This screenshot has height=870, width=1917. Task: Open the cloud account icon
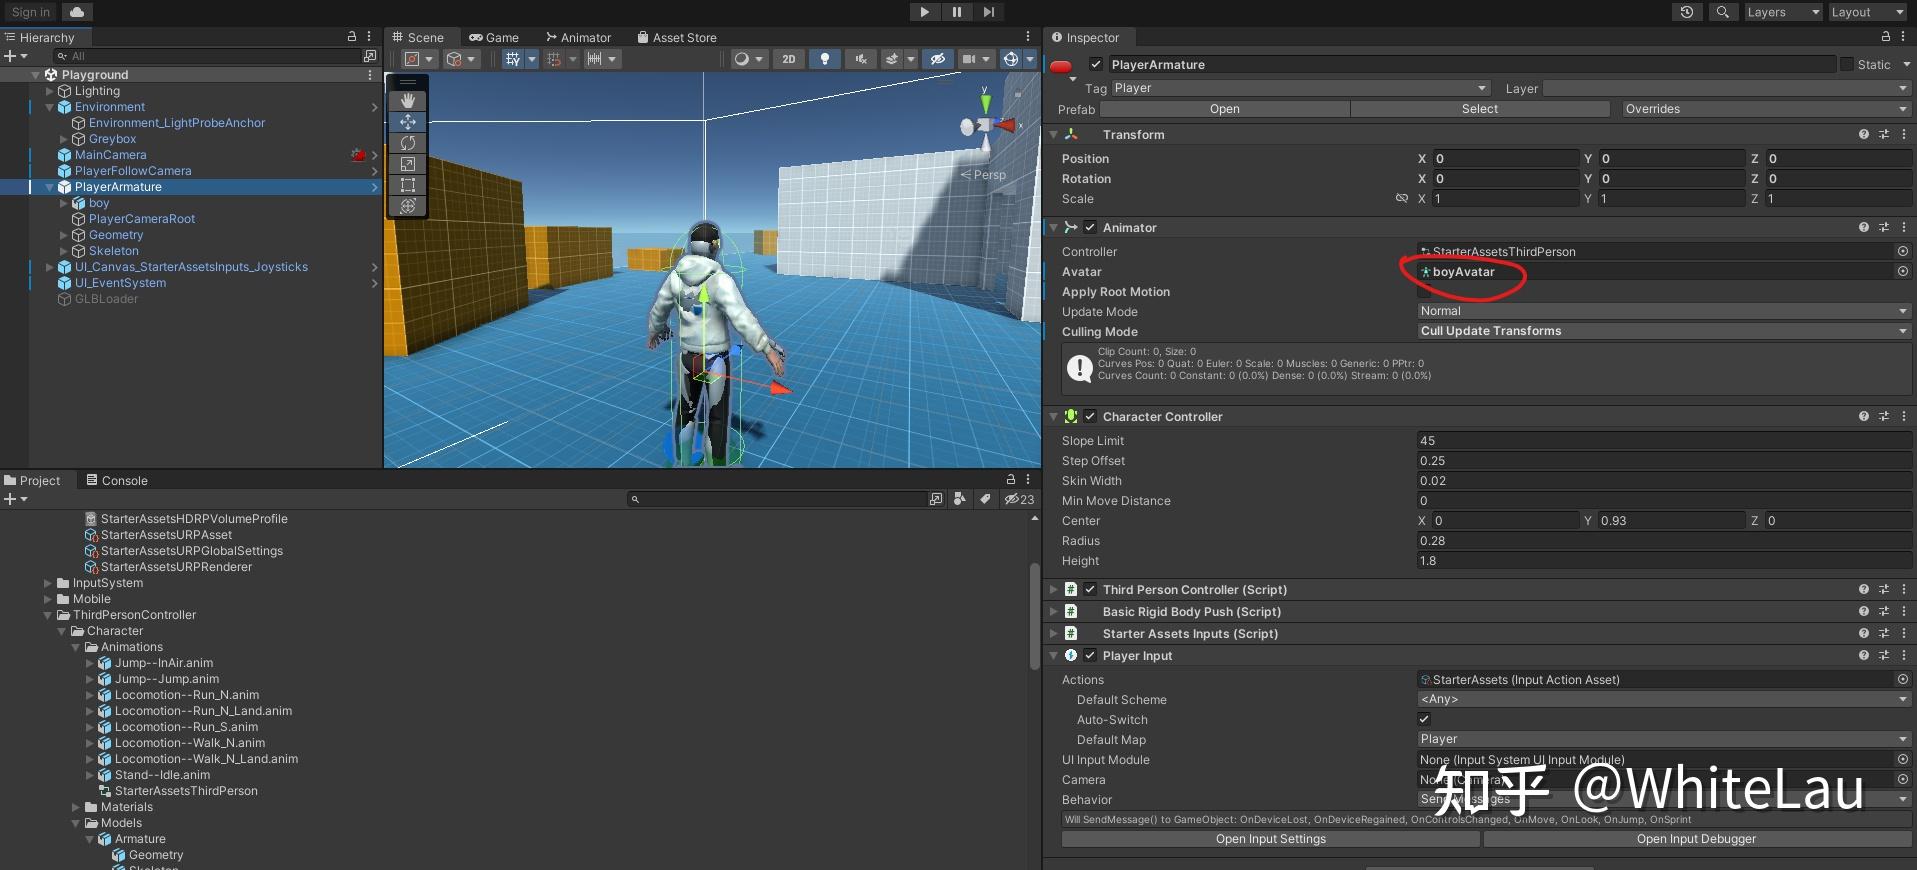pos(77,12)
